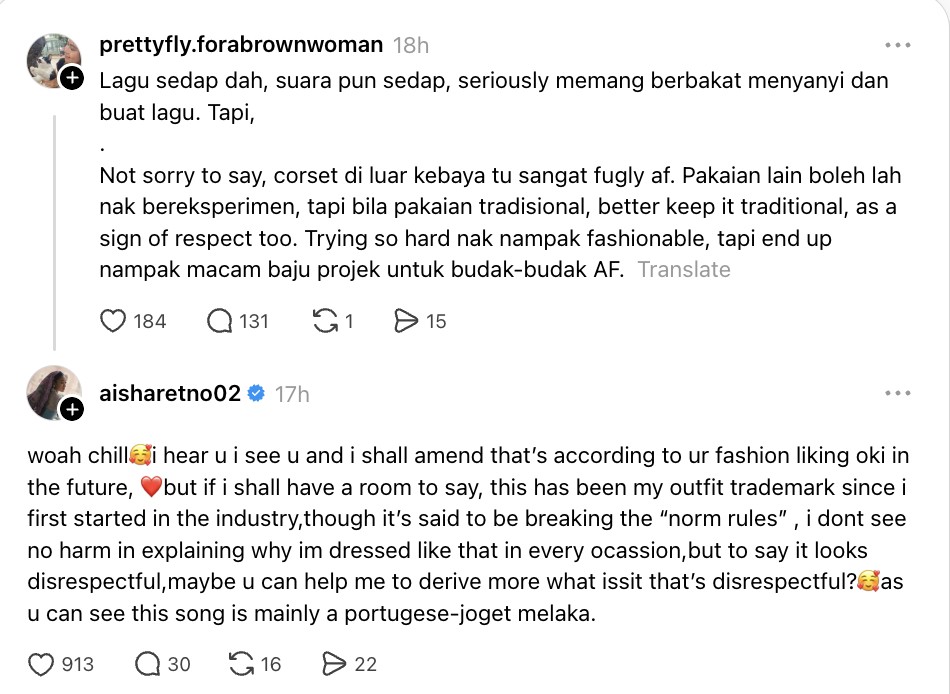Viewport: 950px width, 694px height.
Task: Click the 17h timestamp on the reply
Action: (292, 394)
